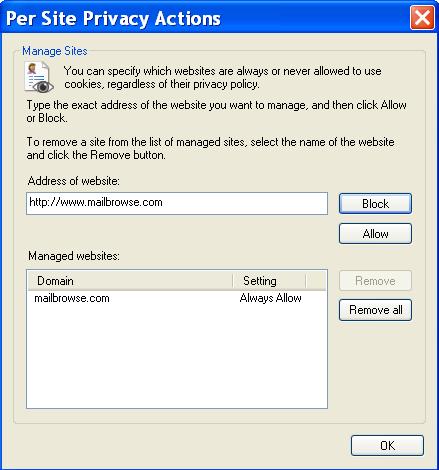The image size is (439, 470).
Task: Select mailbrowse.com in managed websites list
Action: coord(72,298)
